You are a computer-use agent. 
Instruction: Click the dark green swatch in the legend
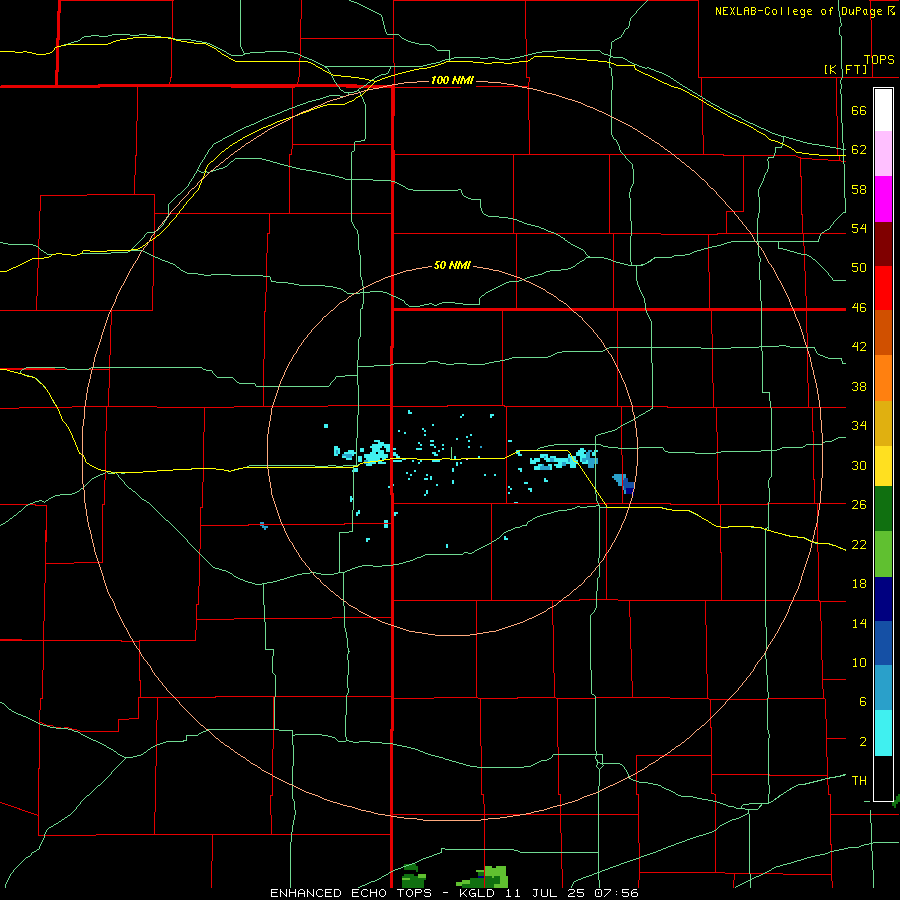883,509
